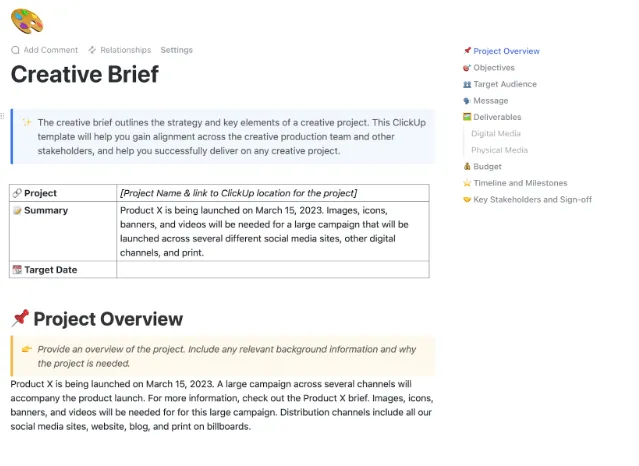
Task: Open Physical Media sub-section in outline
Action: coord(499,150)
